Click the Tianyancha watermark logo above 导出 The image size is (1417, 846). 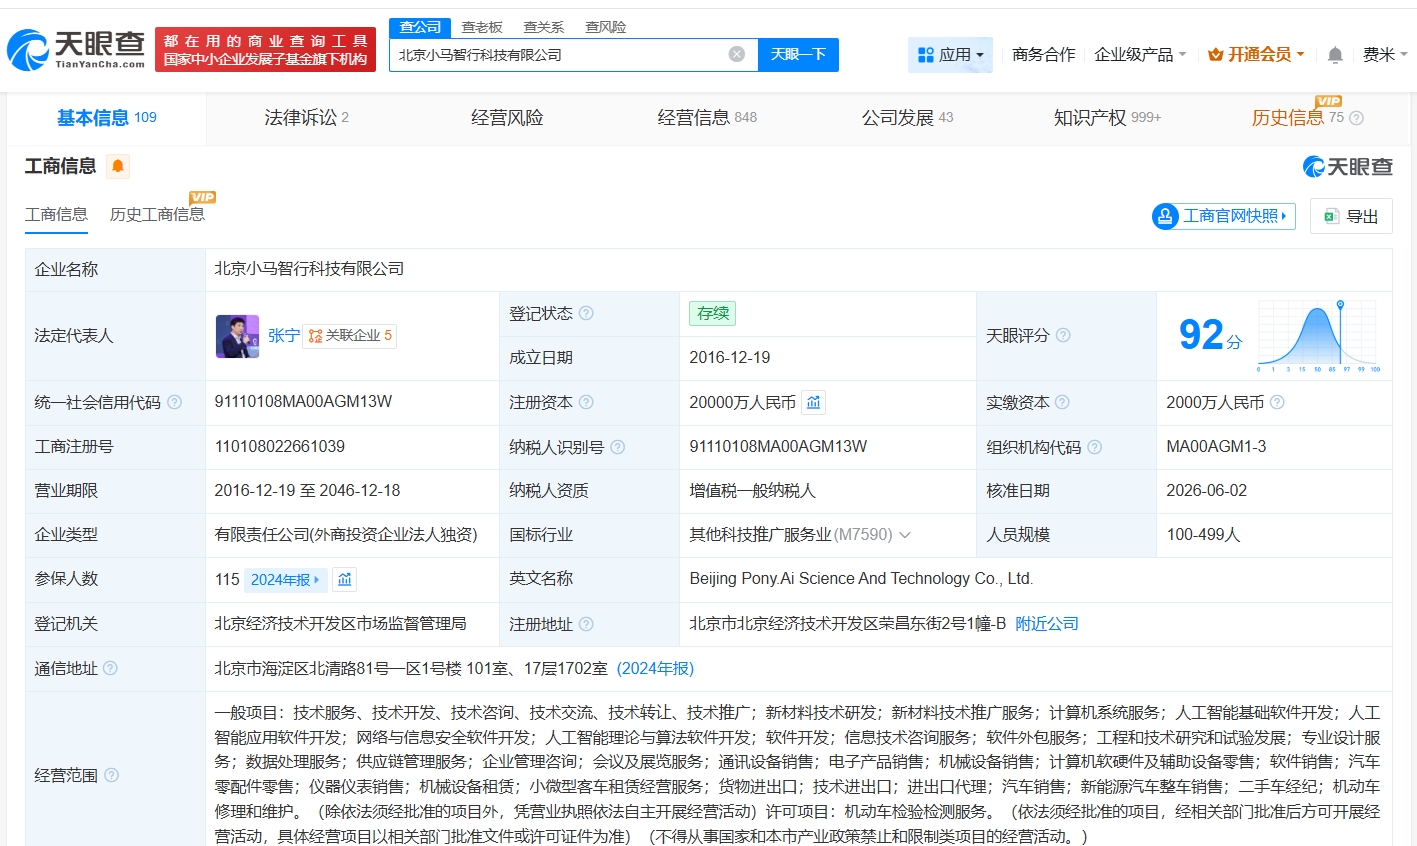1347,167
